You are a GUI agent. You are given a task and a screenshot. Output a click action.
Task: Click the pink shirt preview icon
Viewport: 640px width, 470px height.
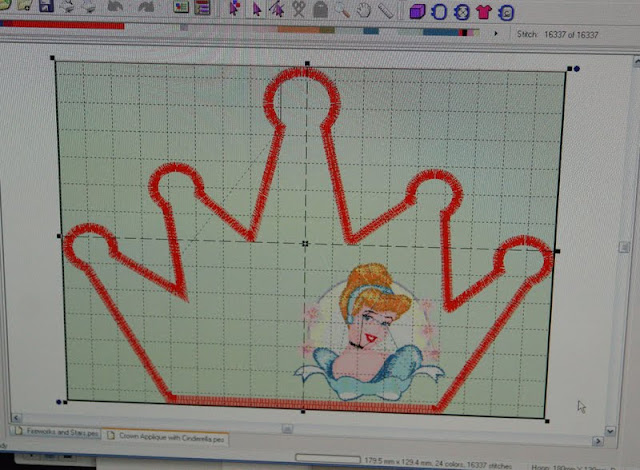click(484, 12)
